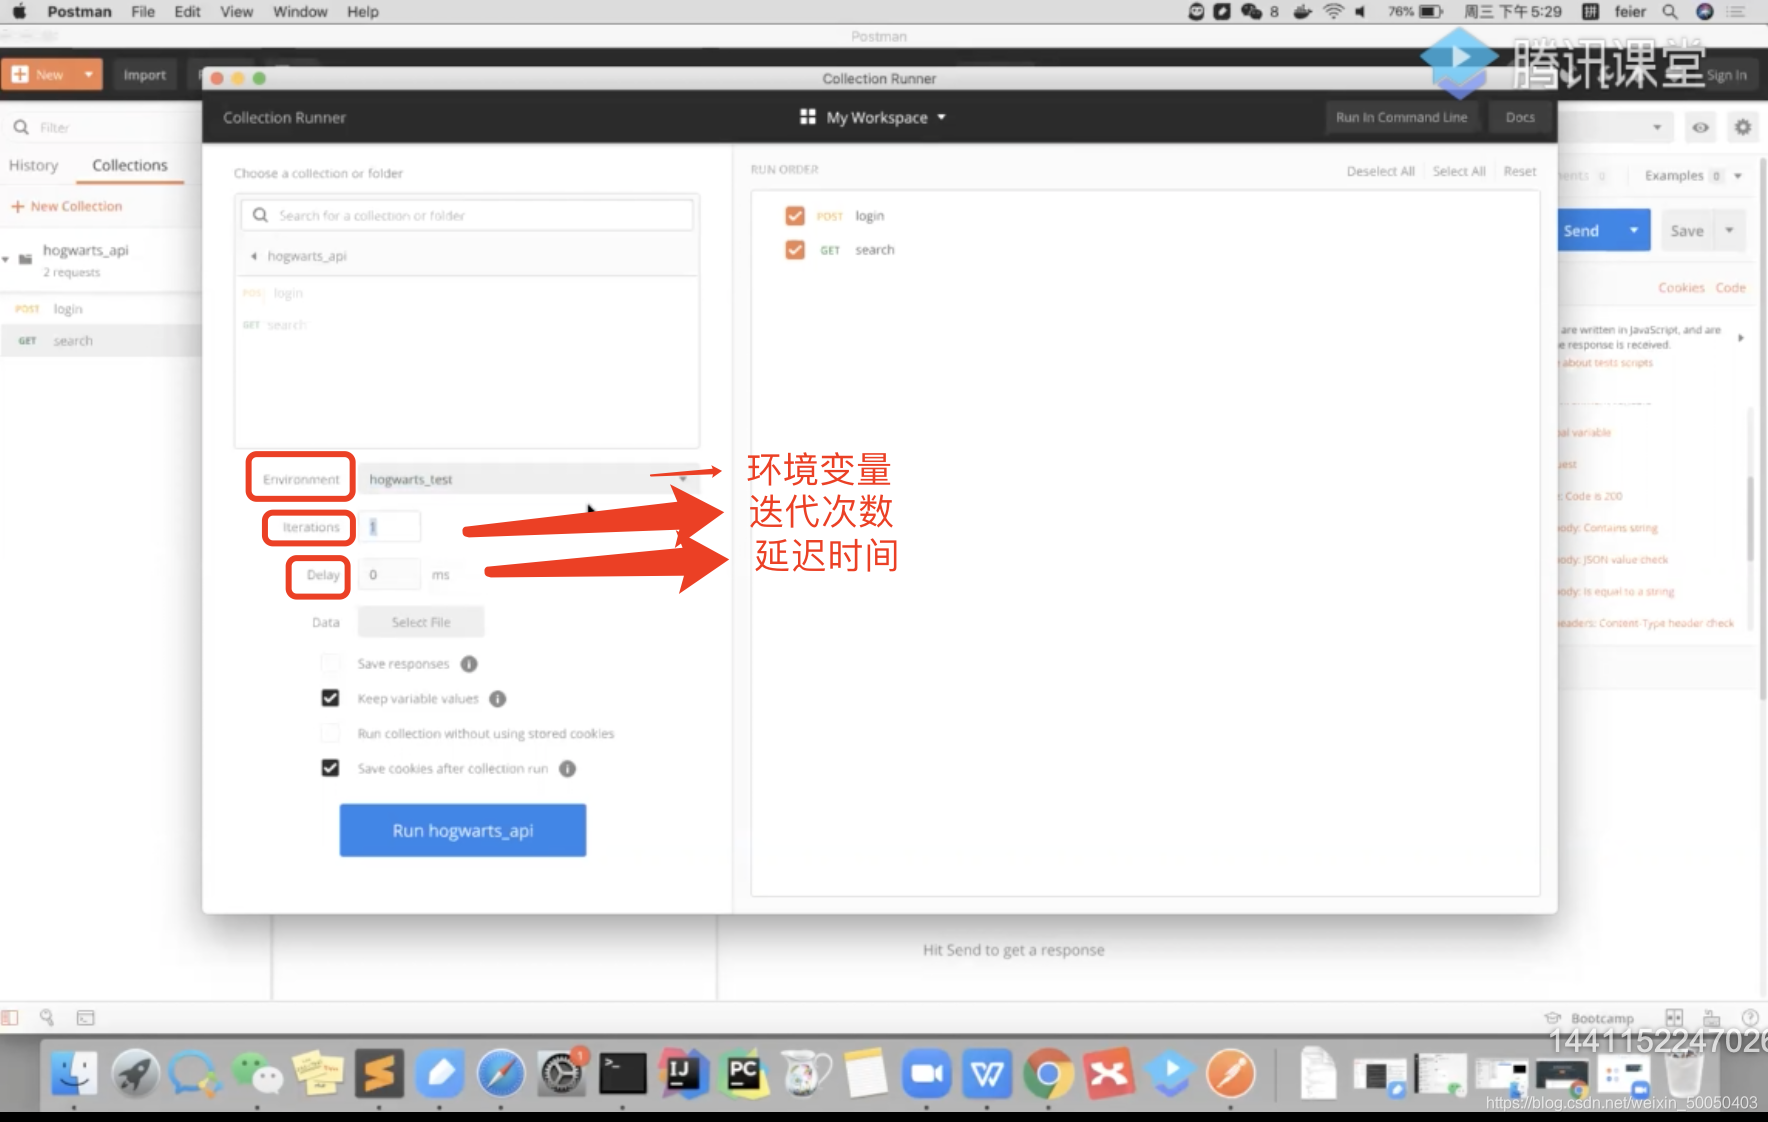The width and height of the screenshot is (1768, 1122).
Task: Open Terminal from the Dock
Action: click(622, 1075)
